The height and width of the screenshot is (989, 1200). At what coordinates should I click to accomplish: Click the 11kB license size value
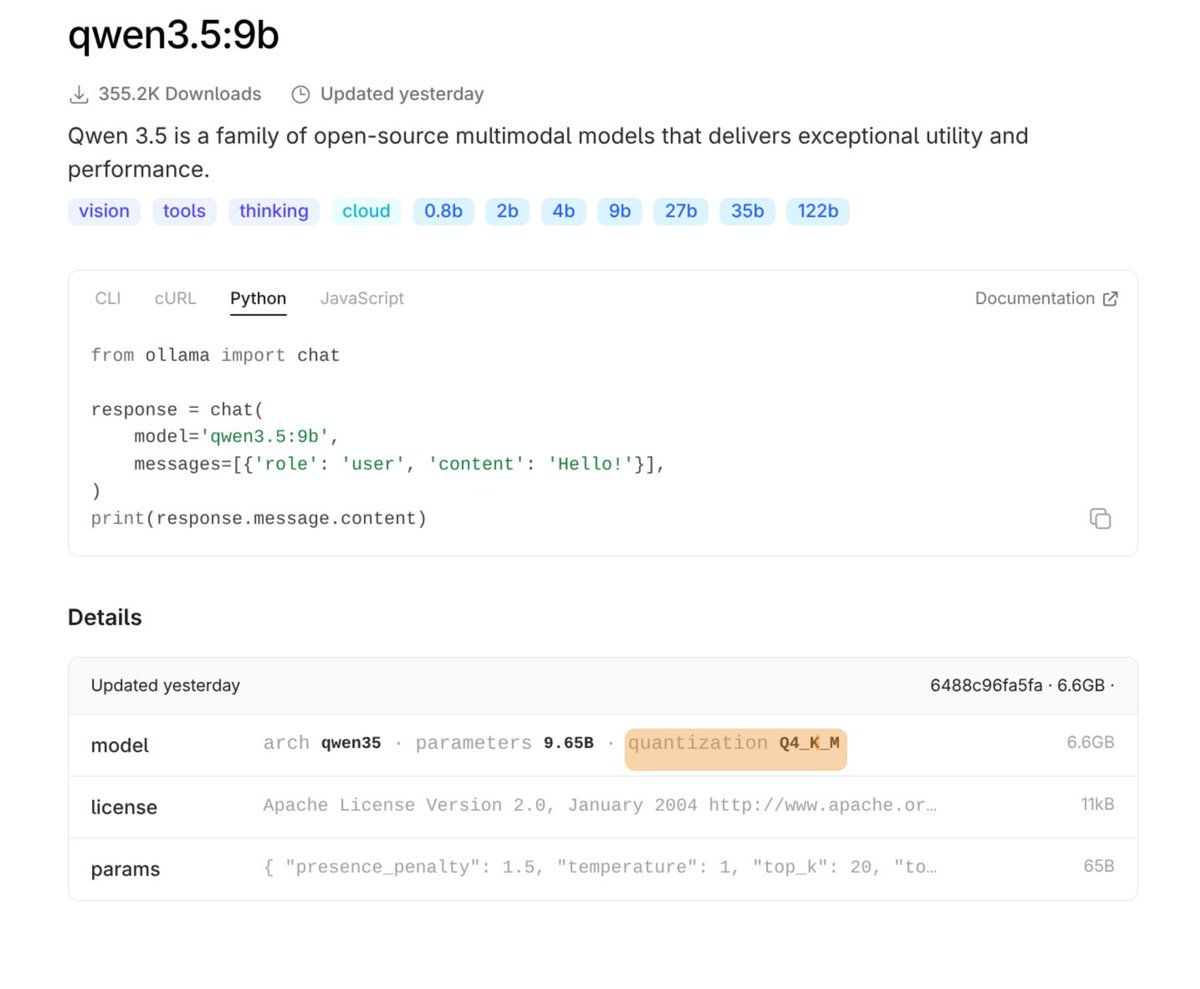click(x=1097, y=805)
